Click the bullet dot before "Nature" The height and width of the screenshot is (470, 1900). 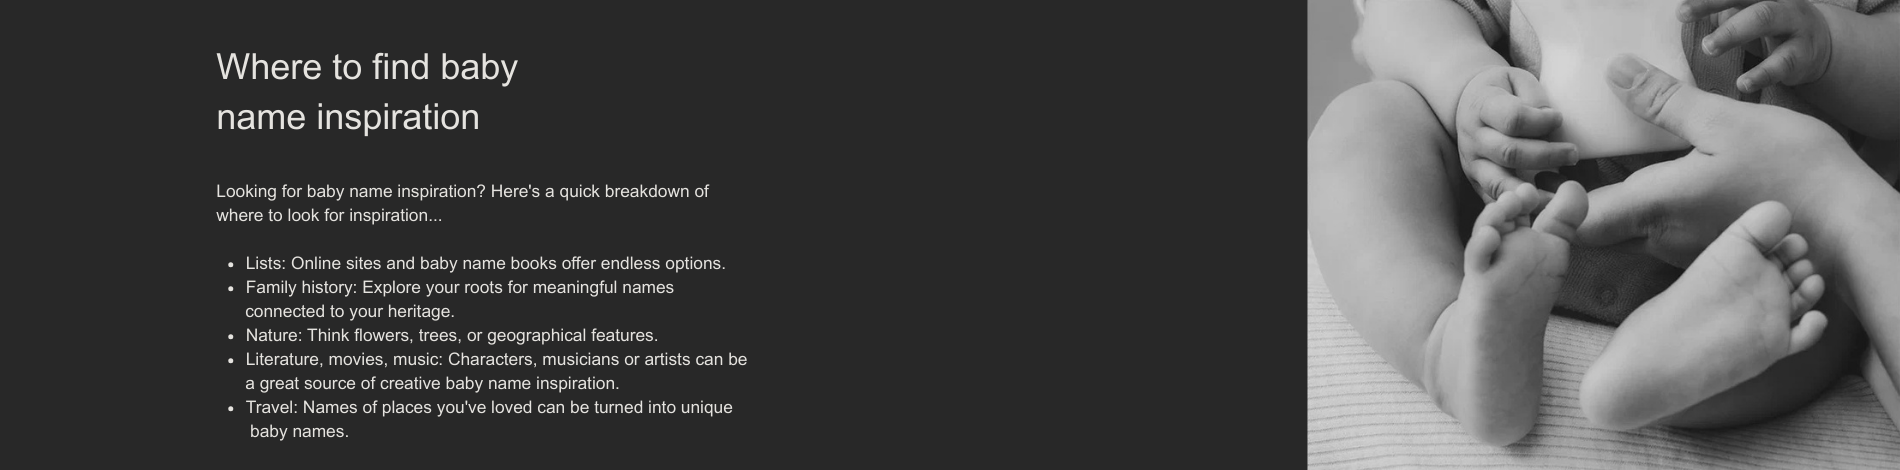tap(231, 337)
